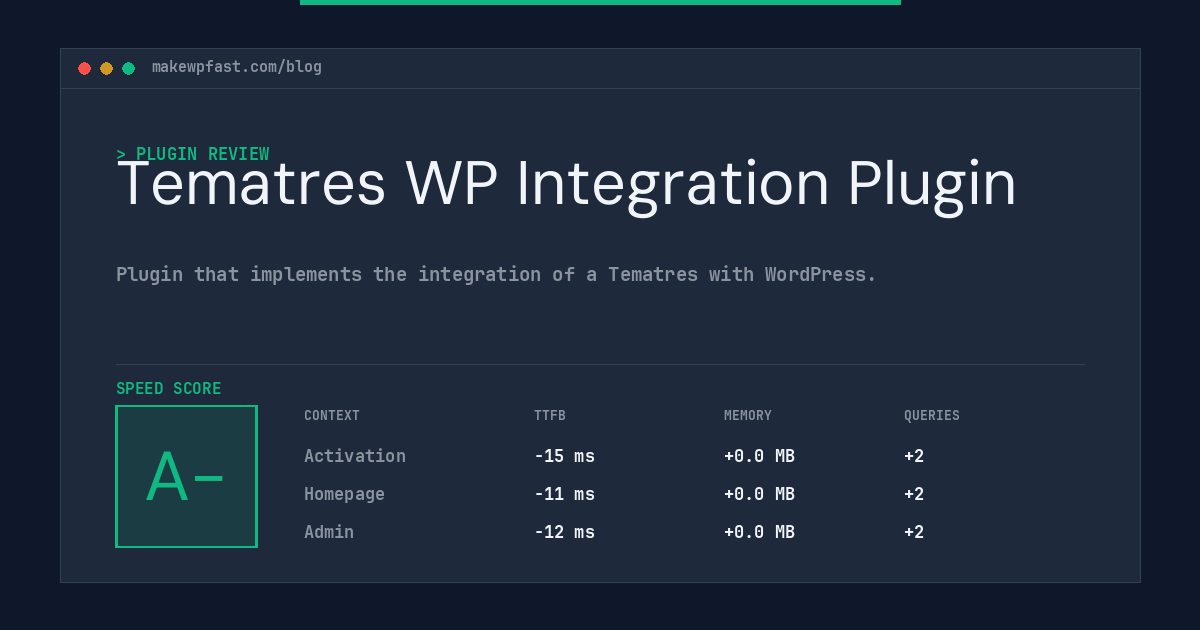Click the green window dot
1200x630 pixels.
point(128,68)
